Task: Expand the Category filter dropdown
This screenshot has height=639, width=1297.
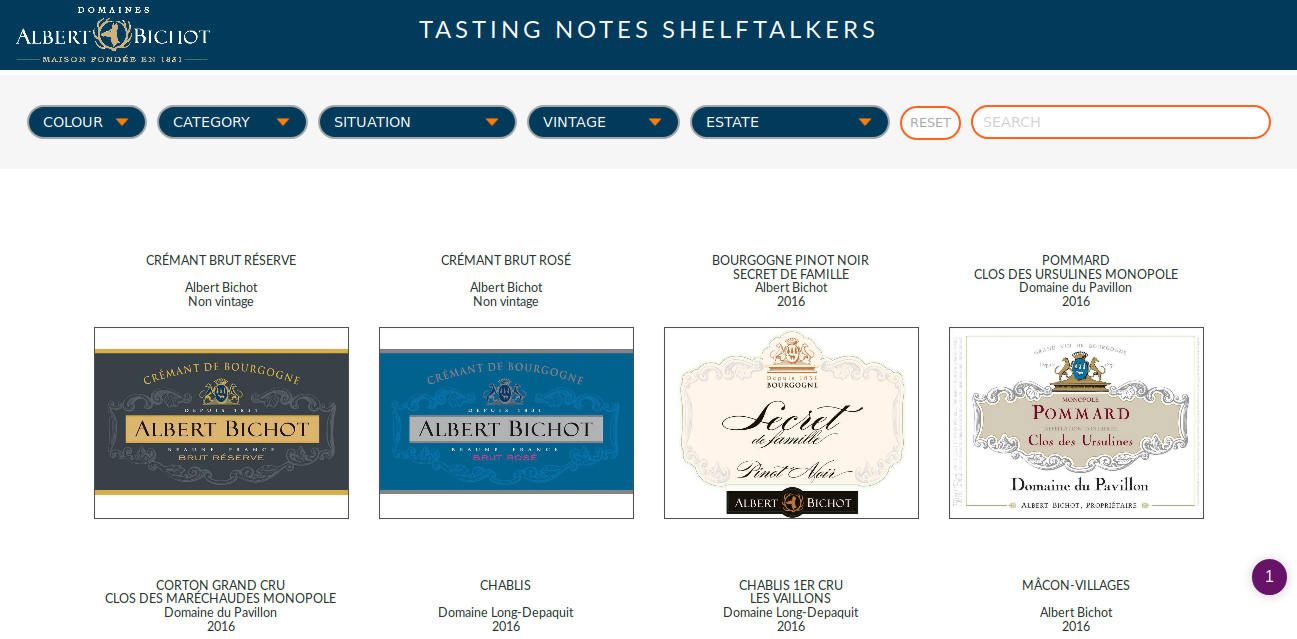Action: (232, 122)
